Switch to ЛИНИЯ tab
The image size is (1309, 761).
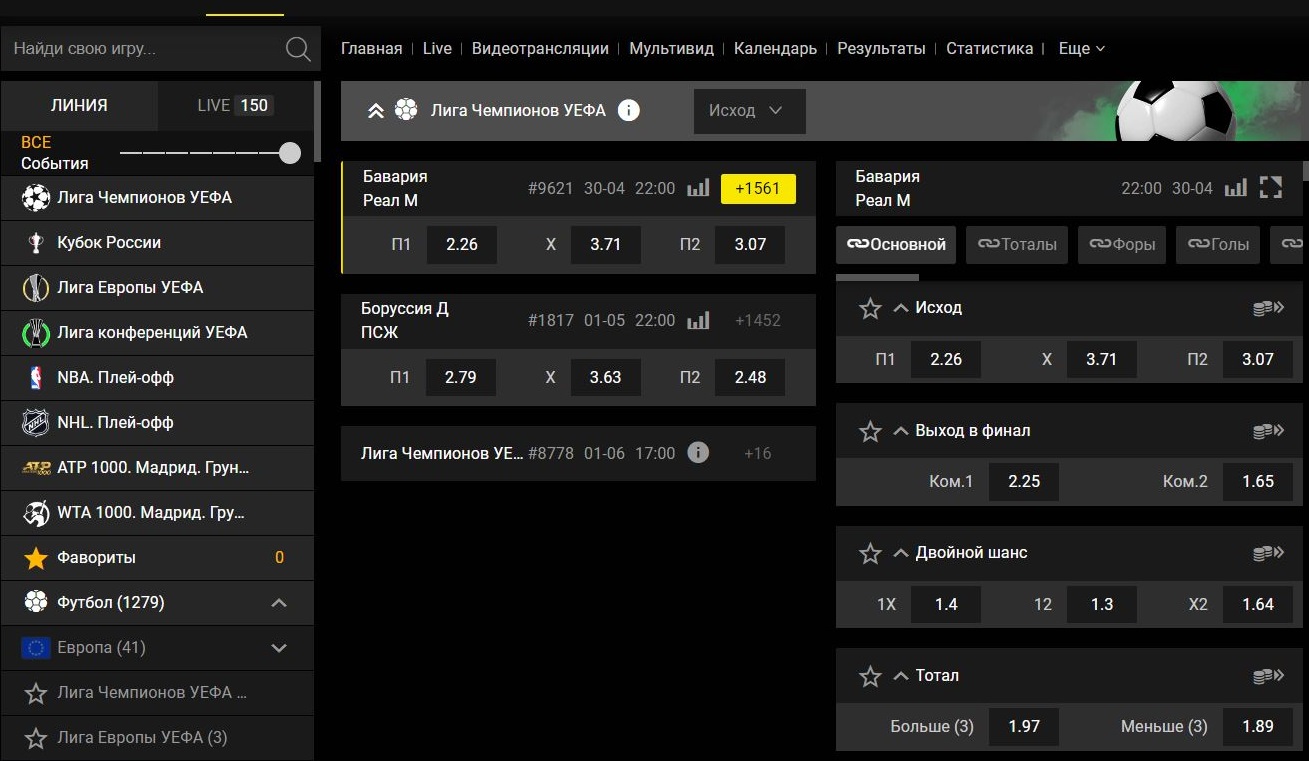[x=79, y=105]
